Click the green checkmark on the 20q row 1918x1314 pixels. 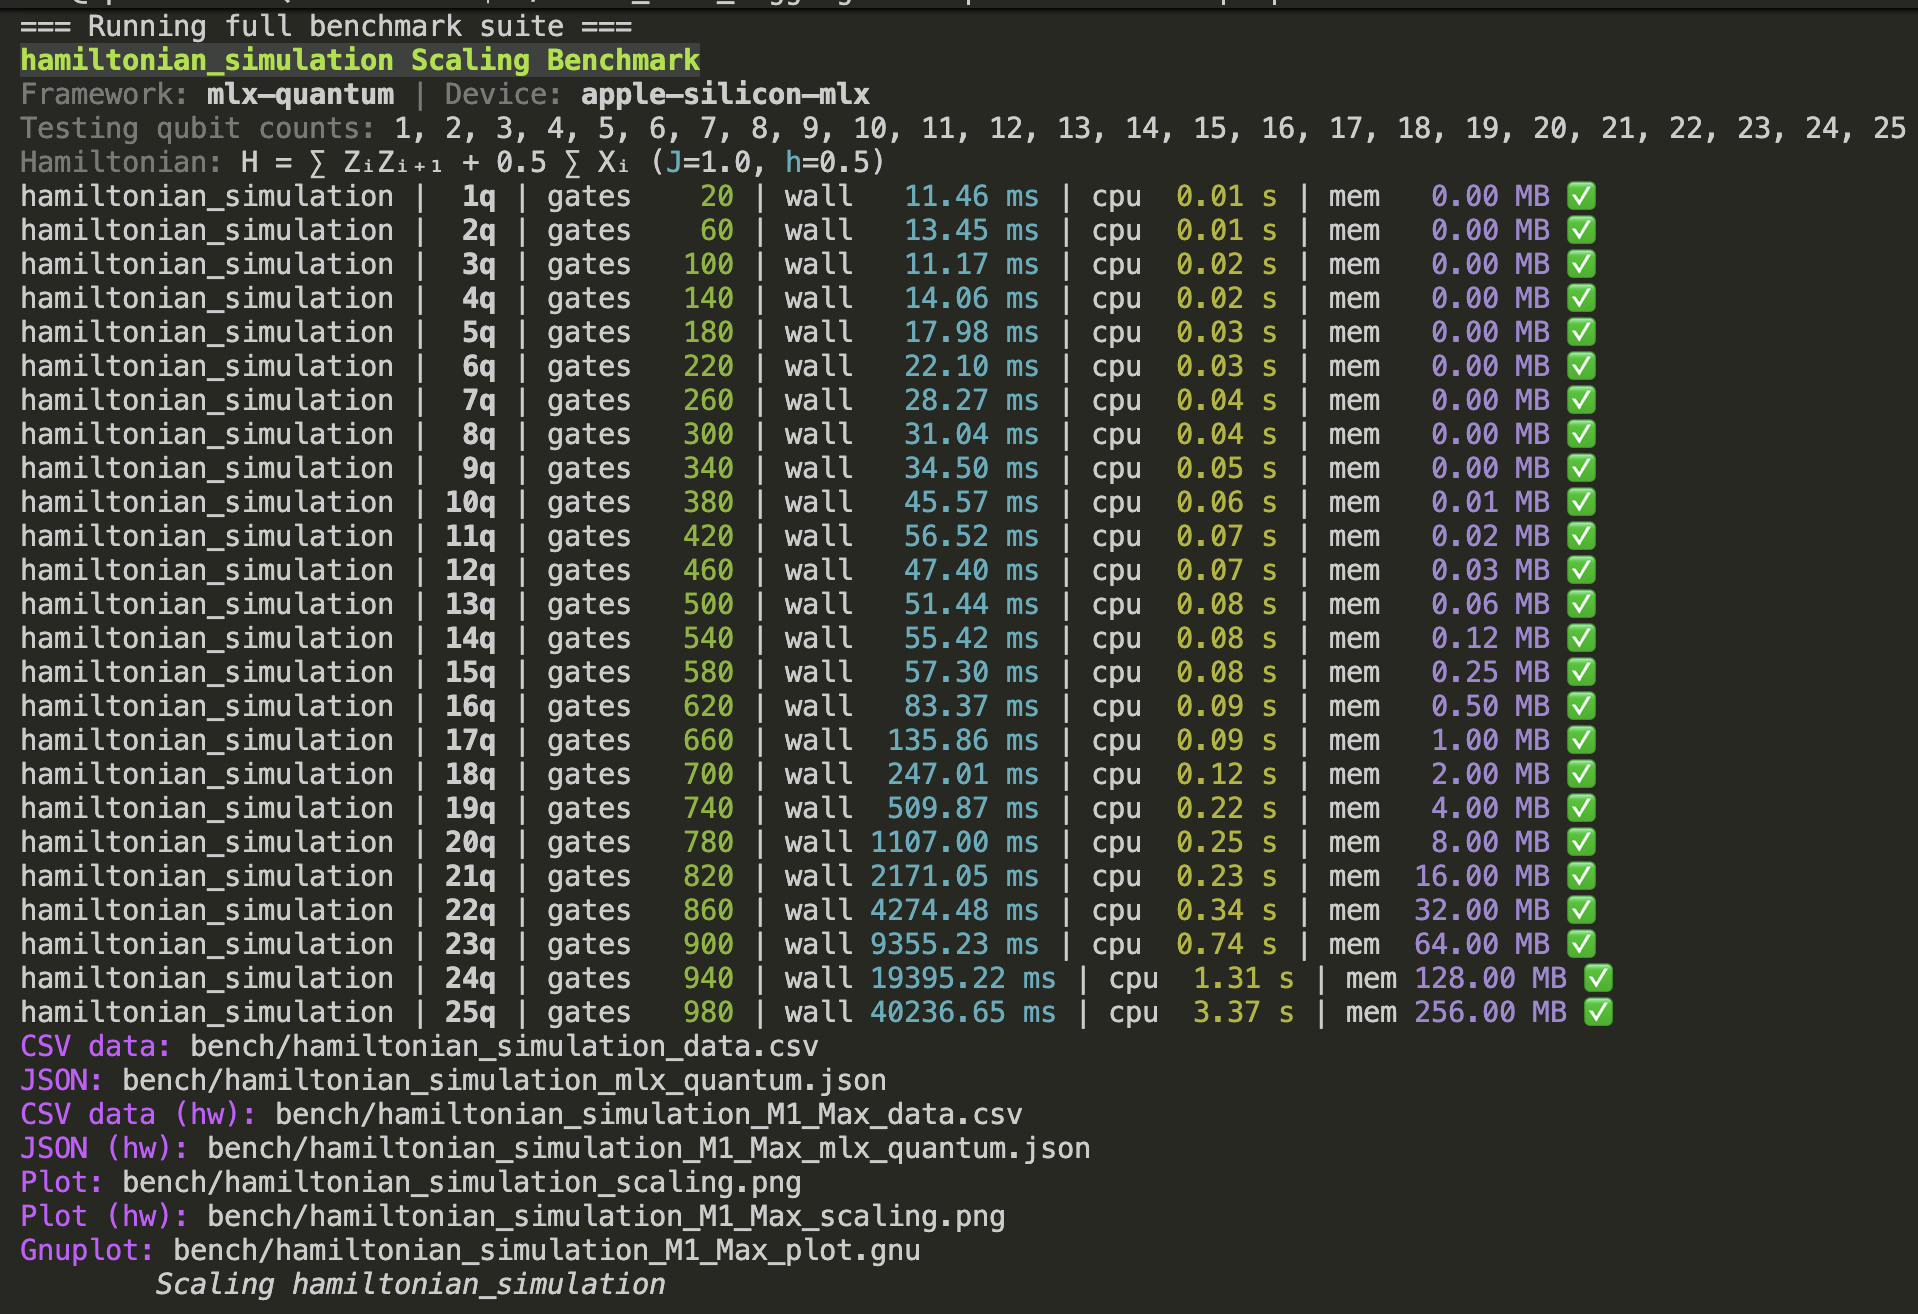point(1581,842)
